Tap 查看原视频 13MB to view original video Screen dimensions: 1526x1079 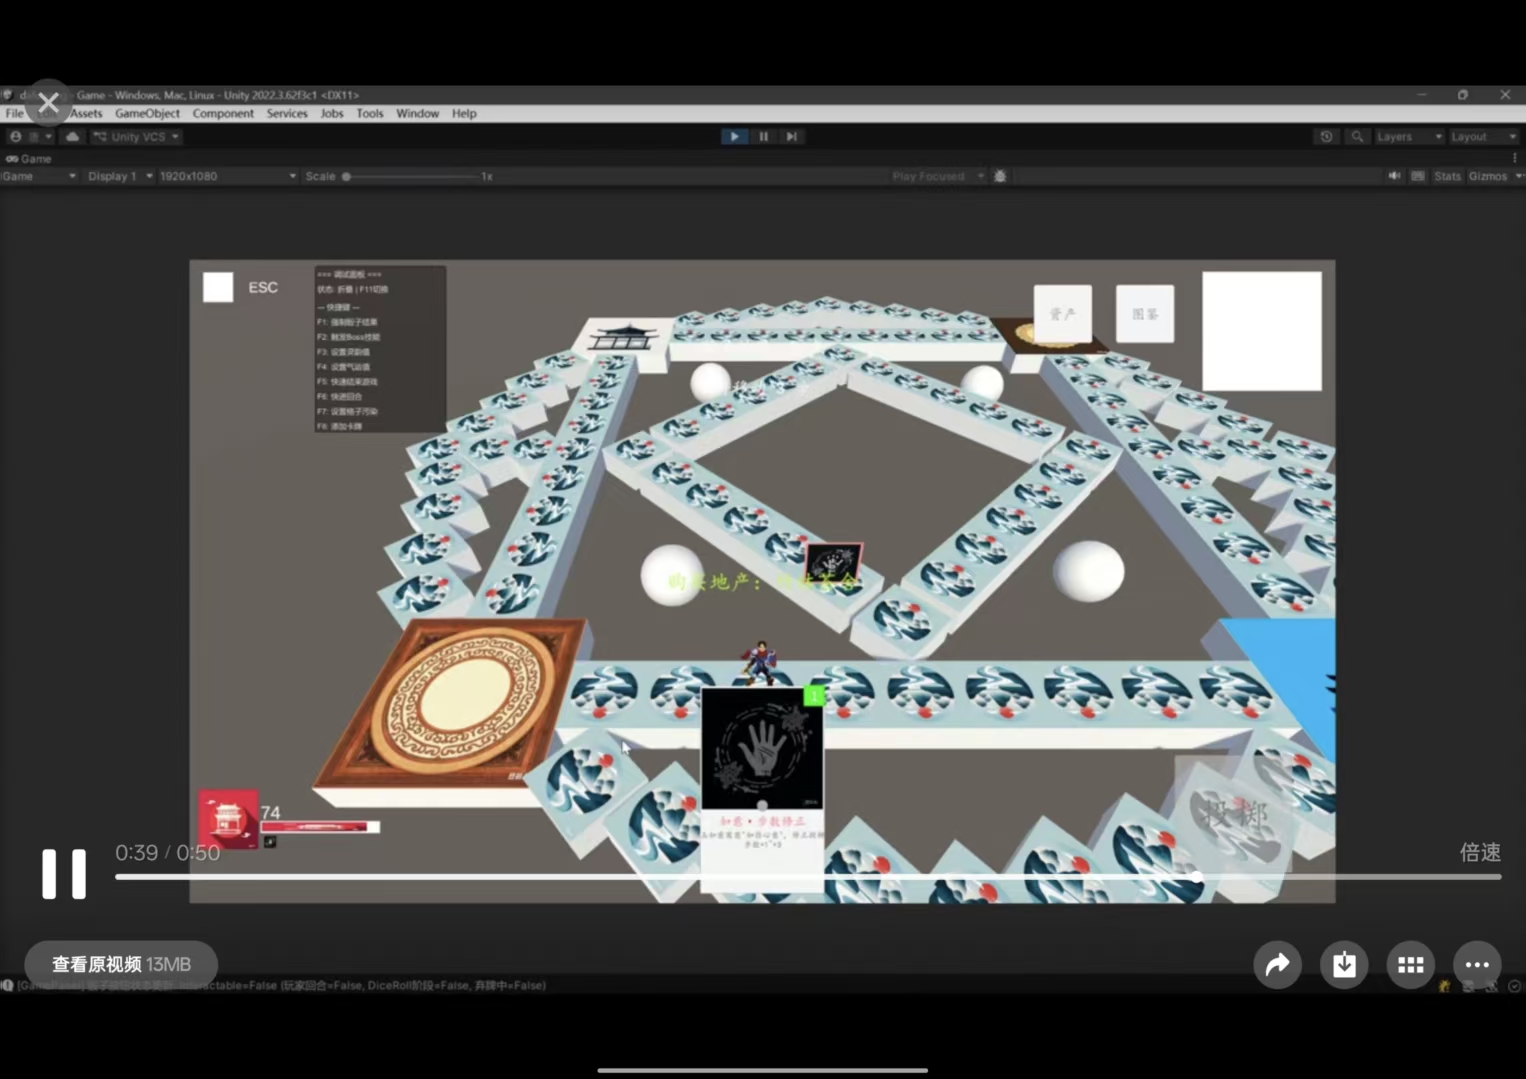121,964
